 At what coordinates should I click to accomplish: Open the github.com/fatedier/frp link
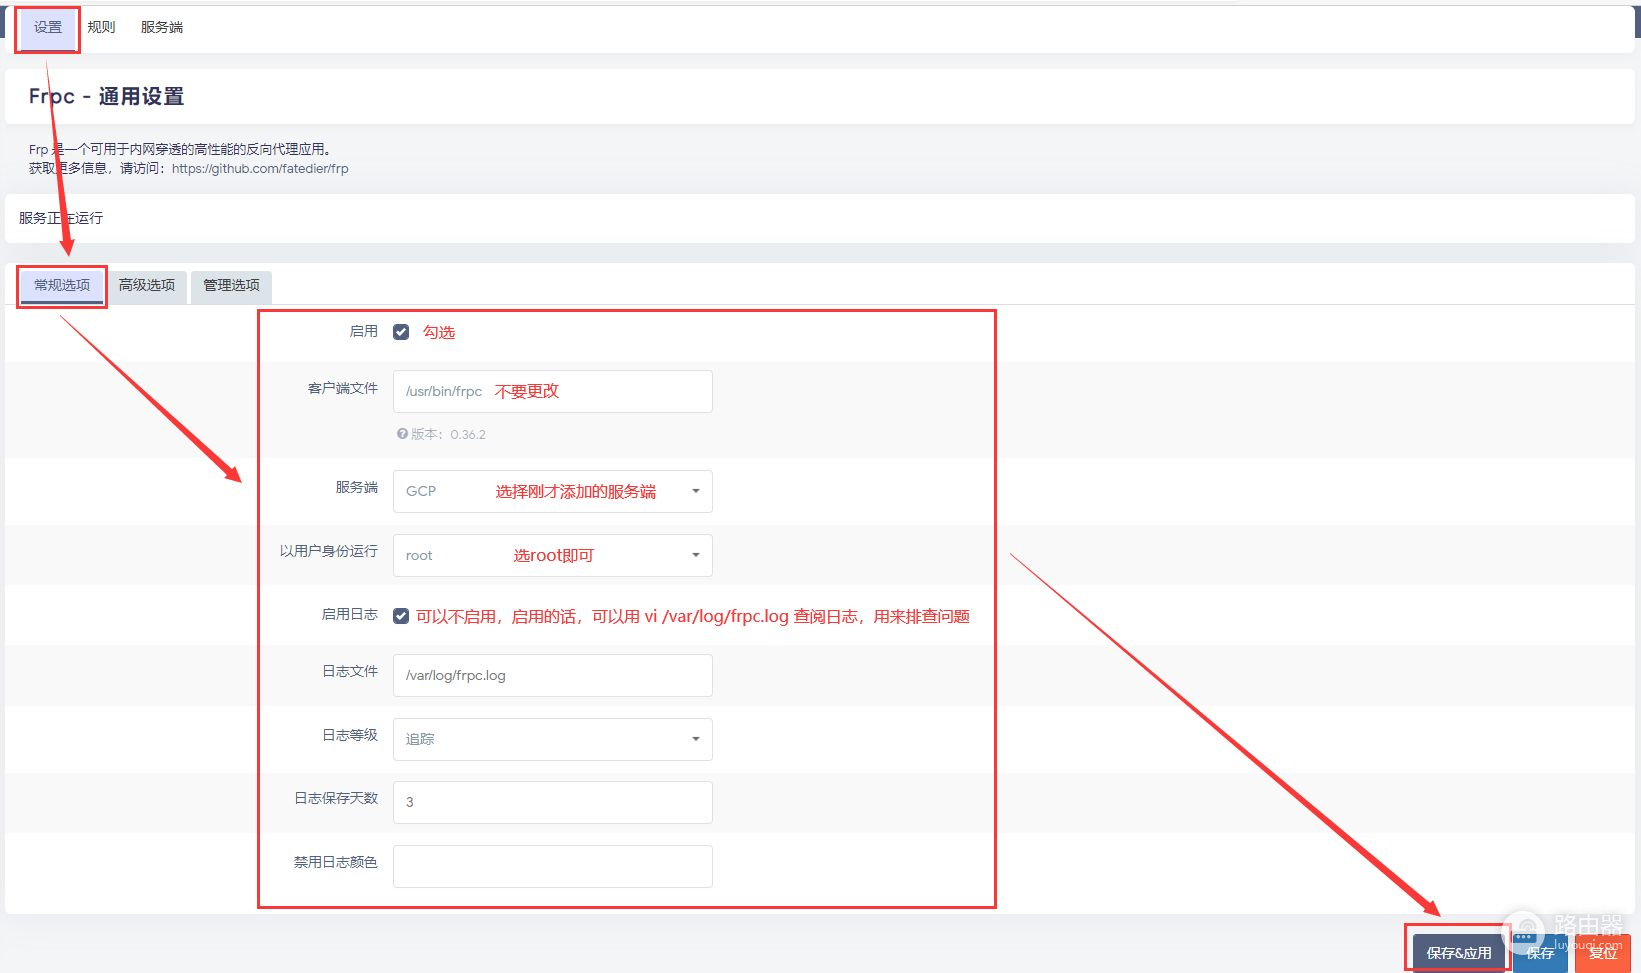click(x=260, y=169)
